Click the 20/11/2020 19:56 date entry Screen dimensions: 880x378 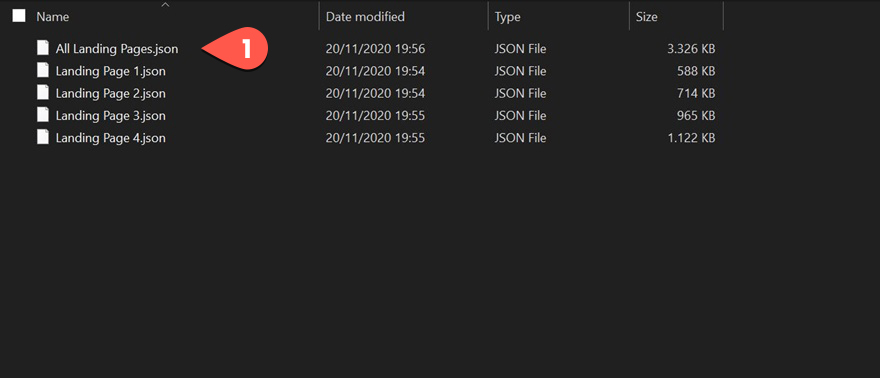pyautogui.click(x=375, y=49)
